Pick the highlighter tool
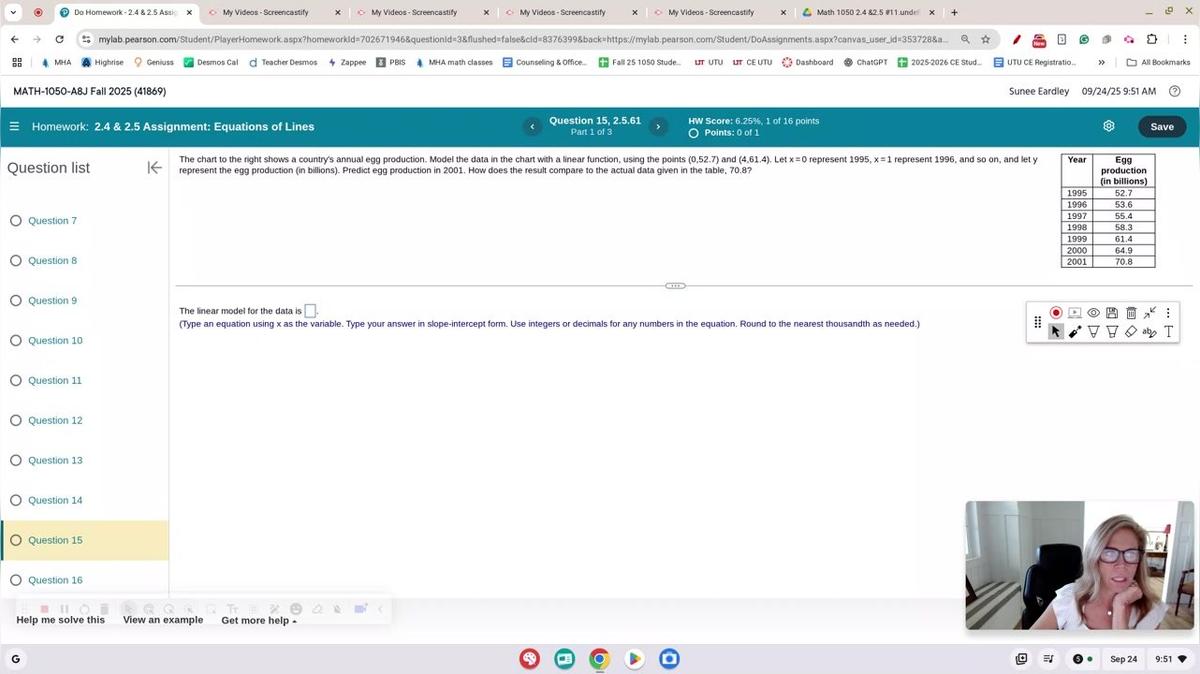The height and width of the screenshot is (674, 1200). (x=1111, y=331)
